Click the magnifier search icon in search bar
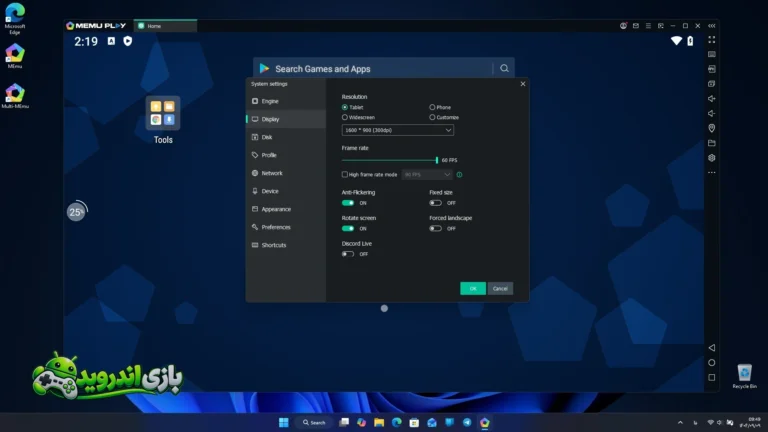The width and height of the screenshot is (768, 432). coord(504,69)
